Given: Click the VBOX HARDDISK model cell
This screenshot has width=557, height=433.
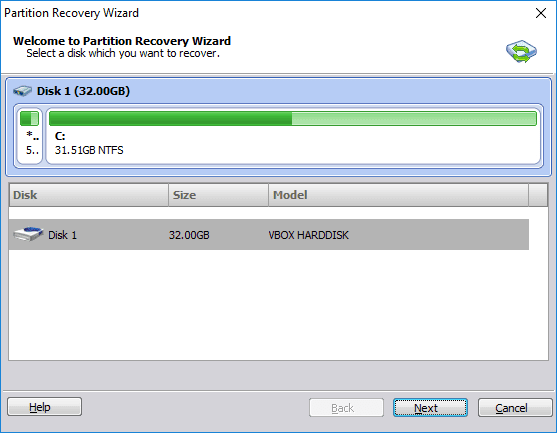Looking at the screenshot, I should [x=308, y=235].
